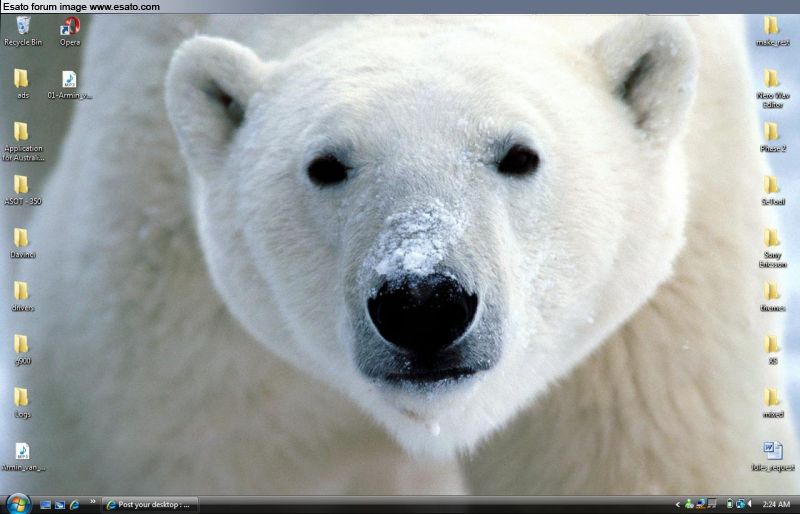Select the Opera browser shortcut
Image resolution: width=800 pixels, height=514 pixels.
(70, 32)
